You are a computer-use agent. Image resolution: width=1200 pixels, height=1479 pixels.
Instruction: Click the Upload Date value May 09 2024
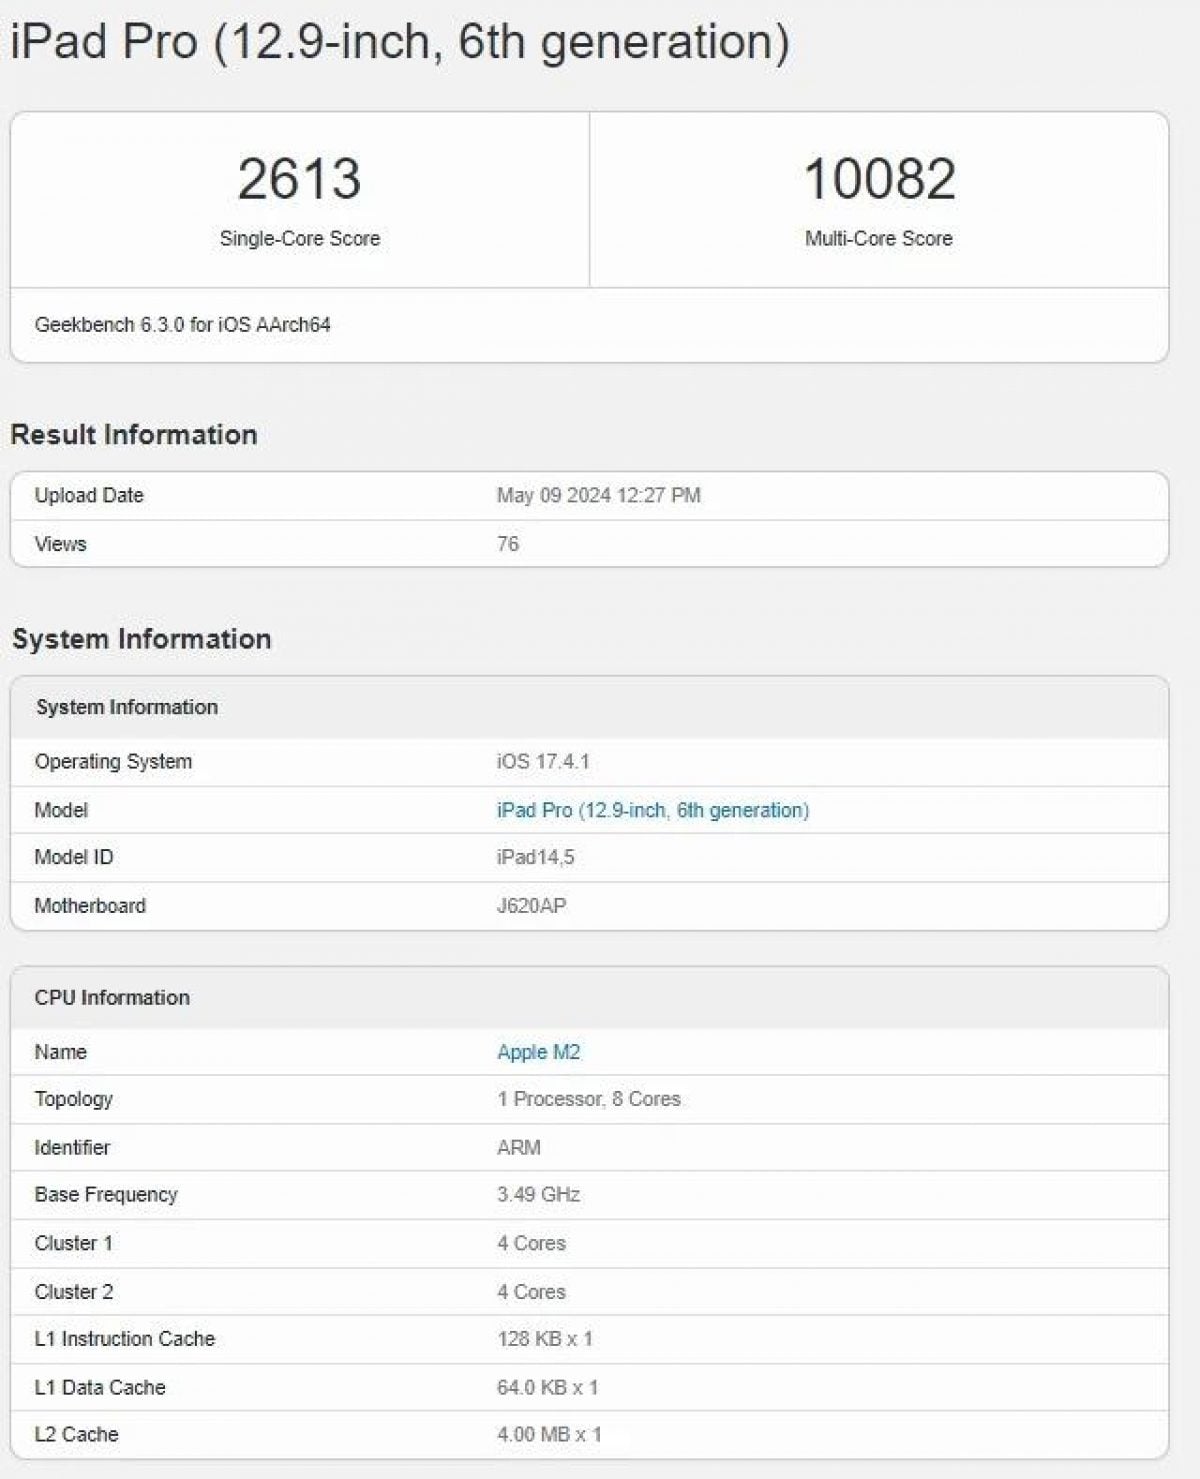[598, 495]
